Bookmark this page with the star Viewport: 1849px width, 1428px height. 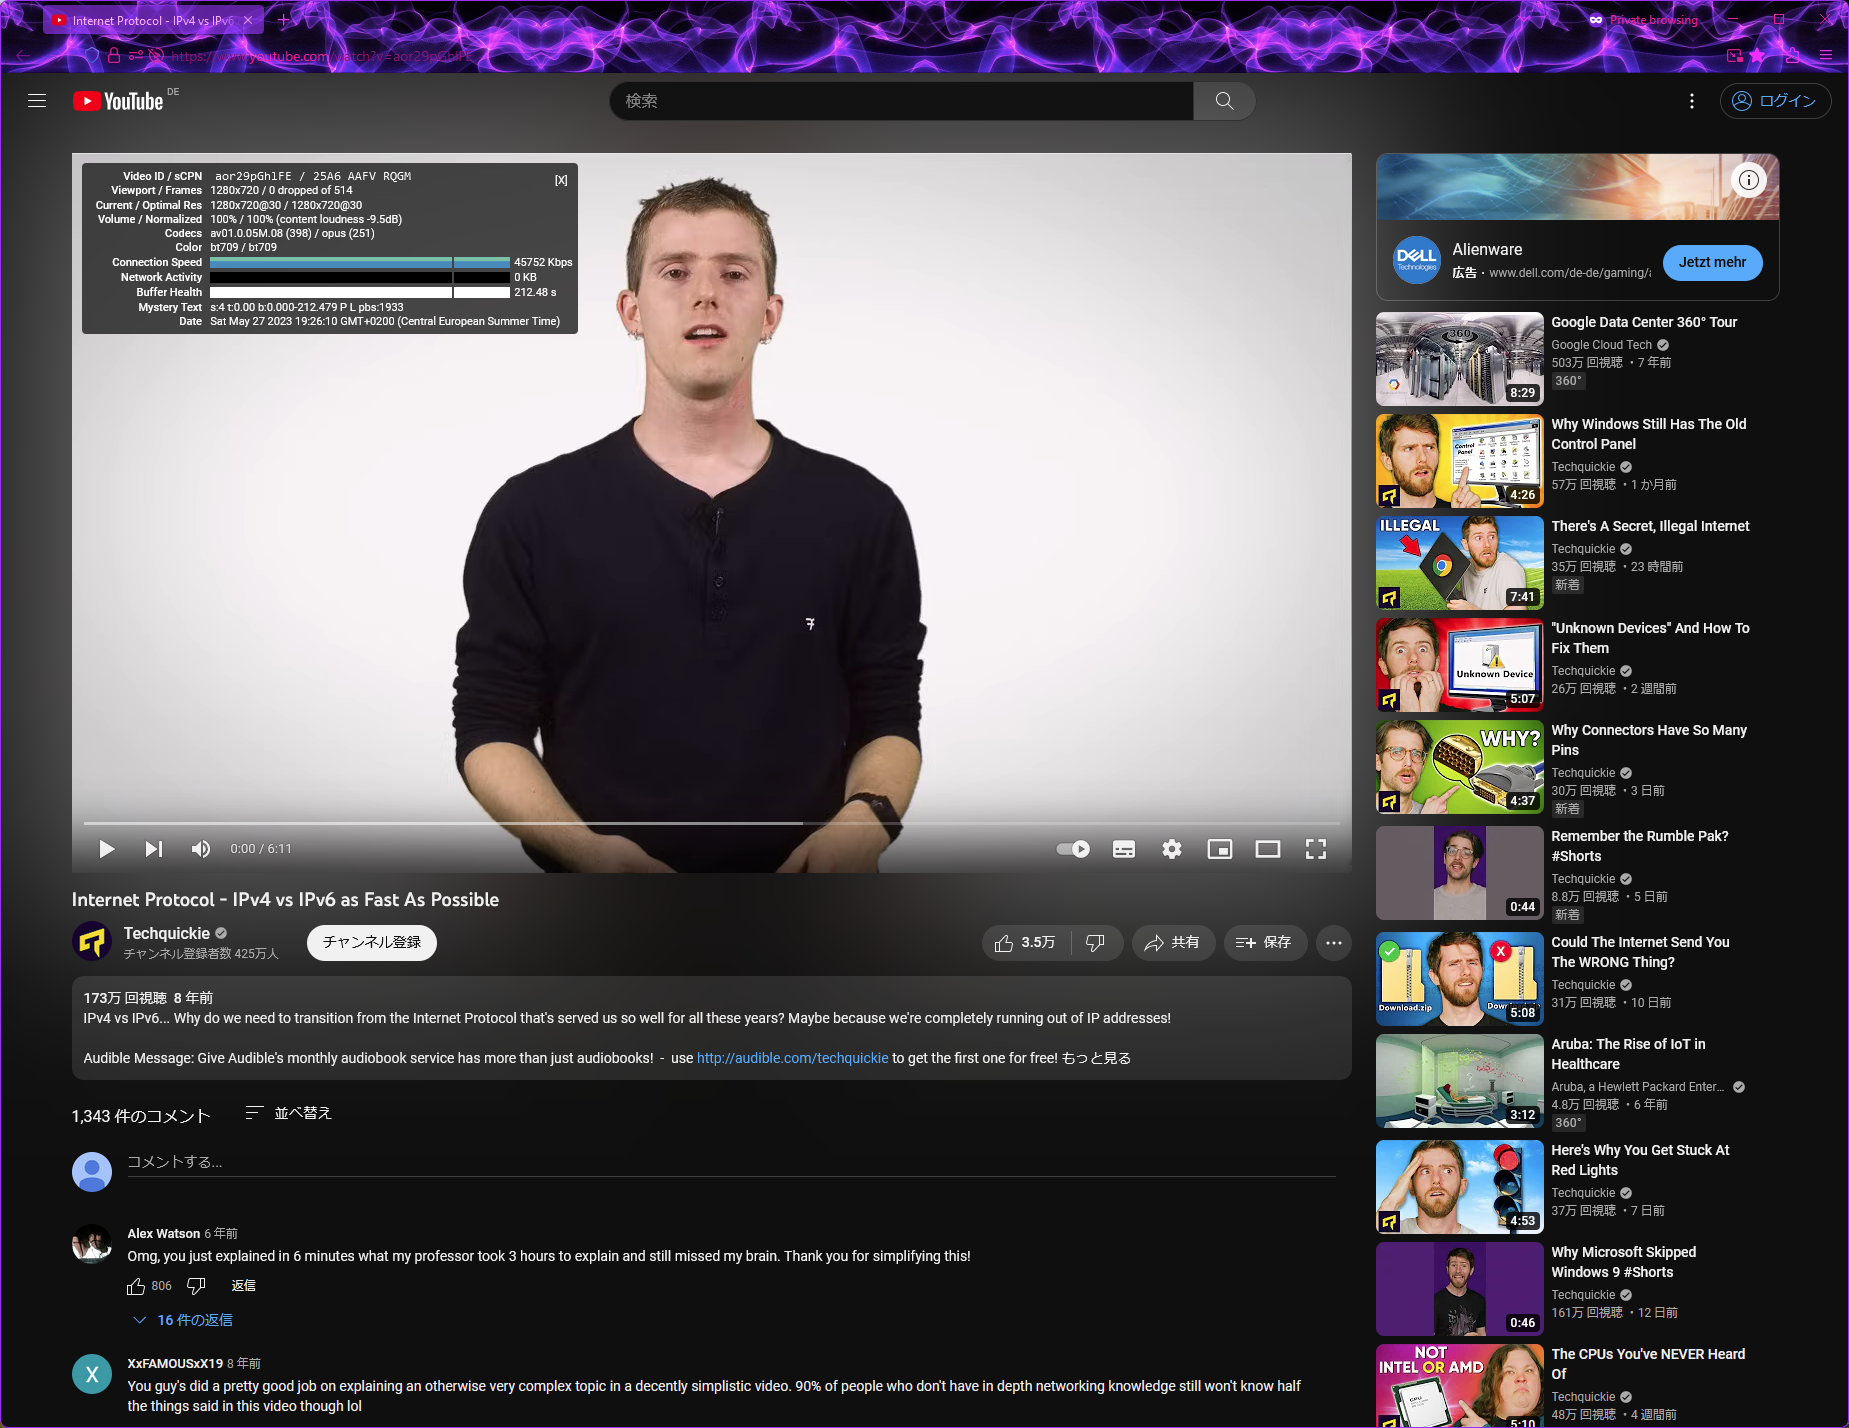pyautogui.click(x=1757, y=56)
